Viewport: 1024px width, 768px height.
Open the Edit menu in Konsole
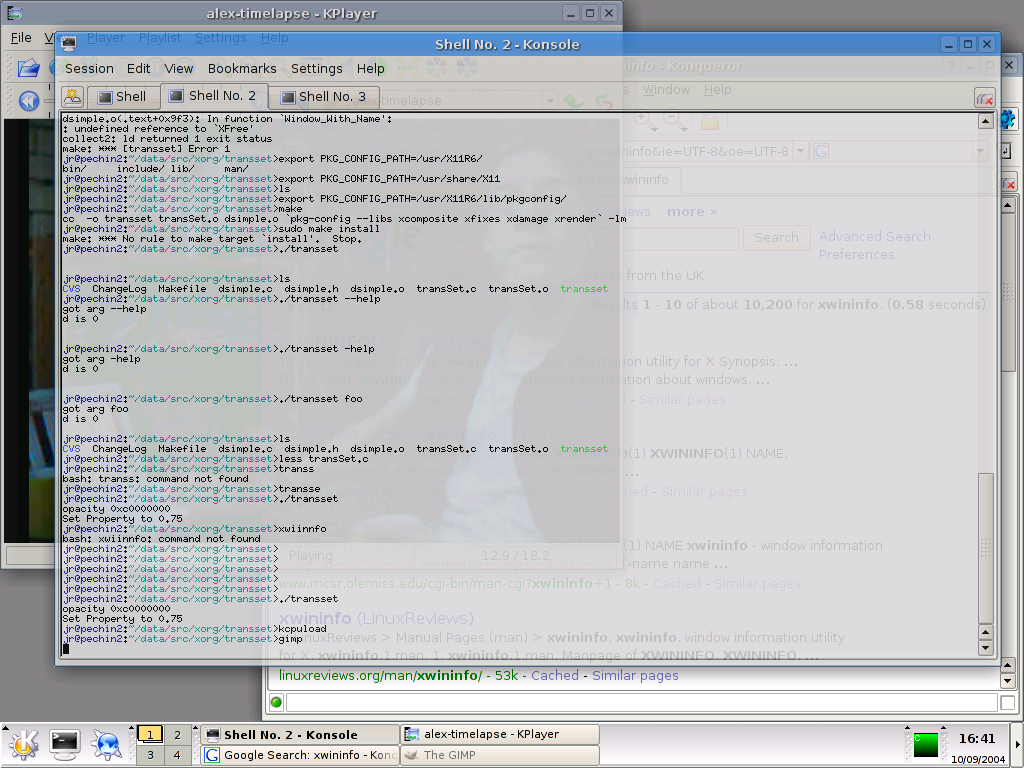(x=138, y=69)
